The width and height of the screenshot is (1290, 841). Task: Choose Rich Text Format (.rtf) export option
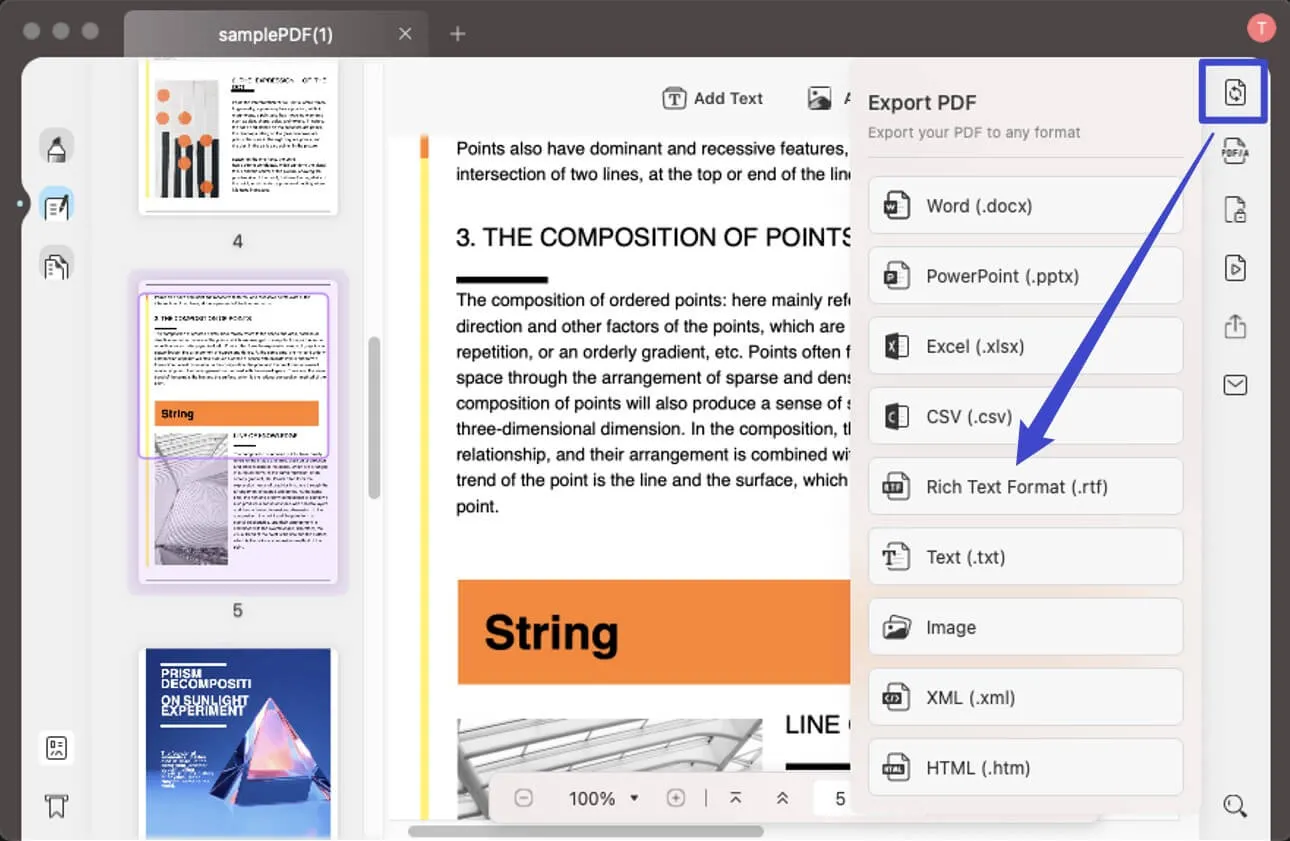coord(1025,486)
